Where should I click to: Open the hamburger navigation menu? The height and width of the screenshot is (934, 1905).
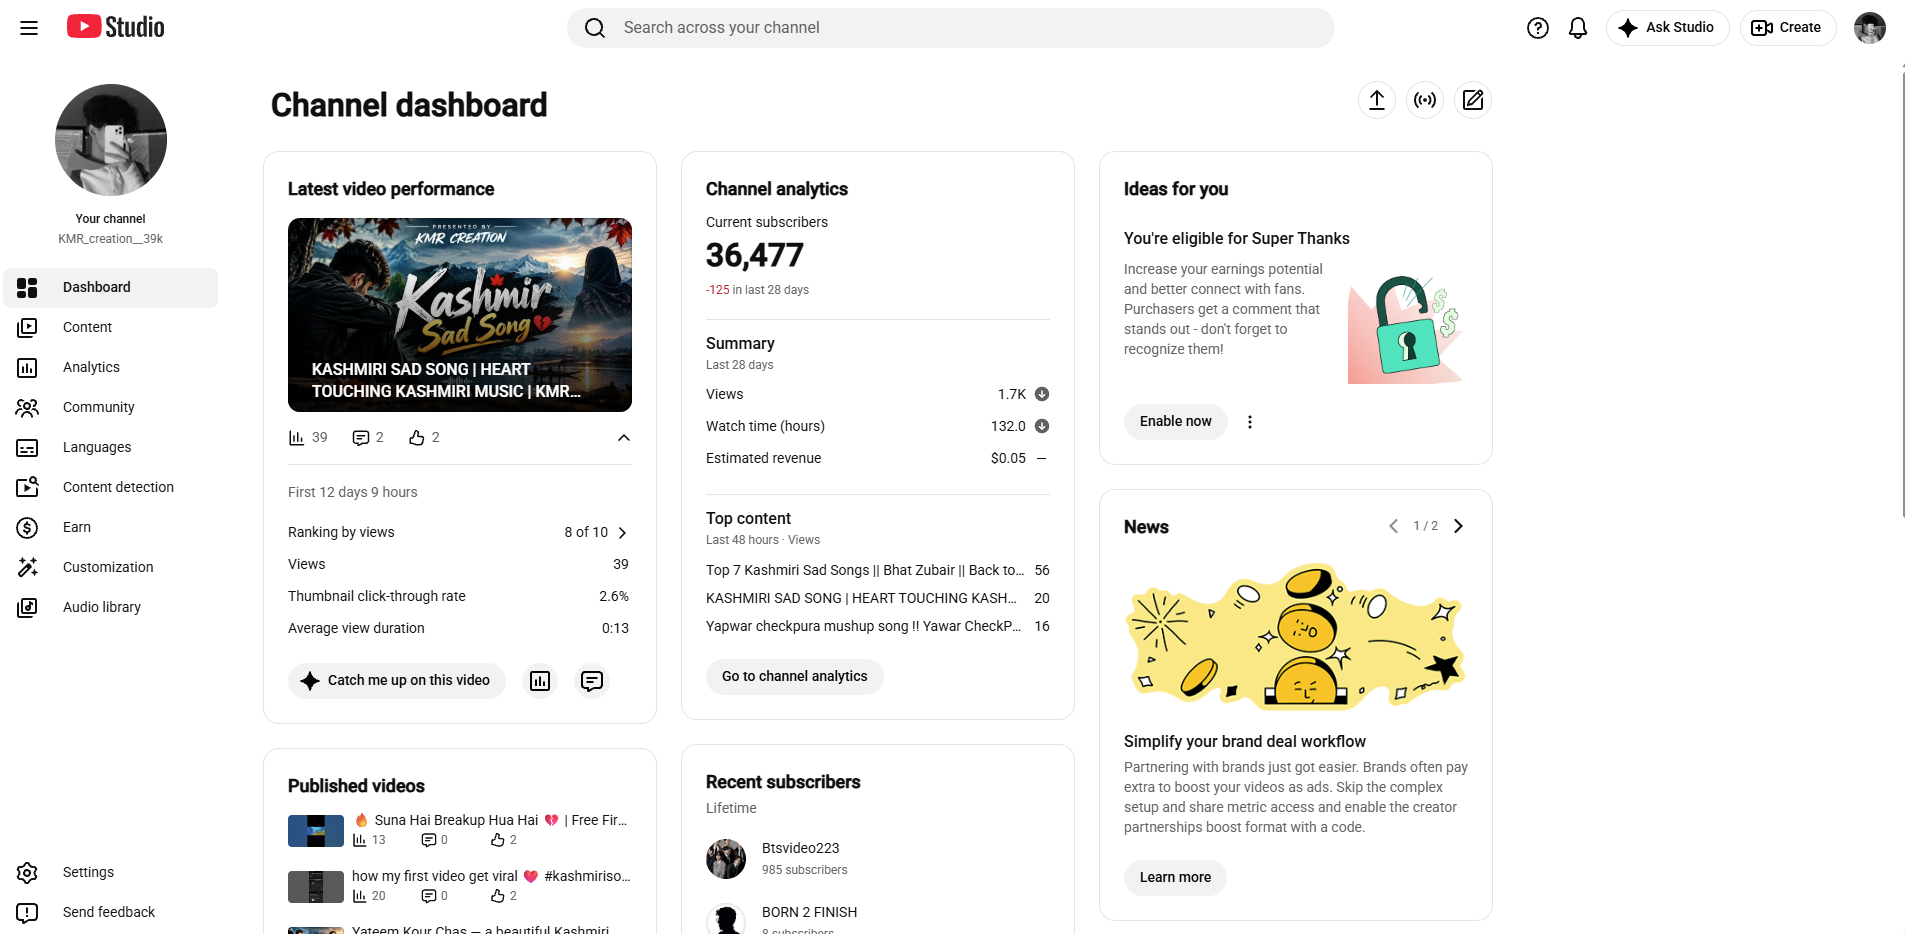pyautogui.click(x=29, y=28)
